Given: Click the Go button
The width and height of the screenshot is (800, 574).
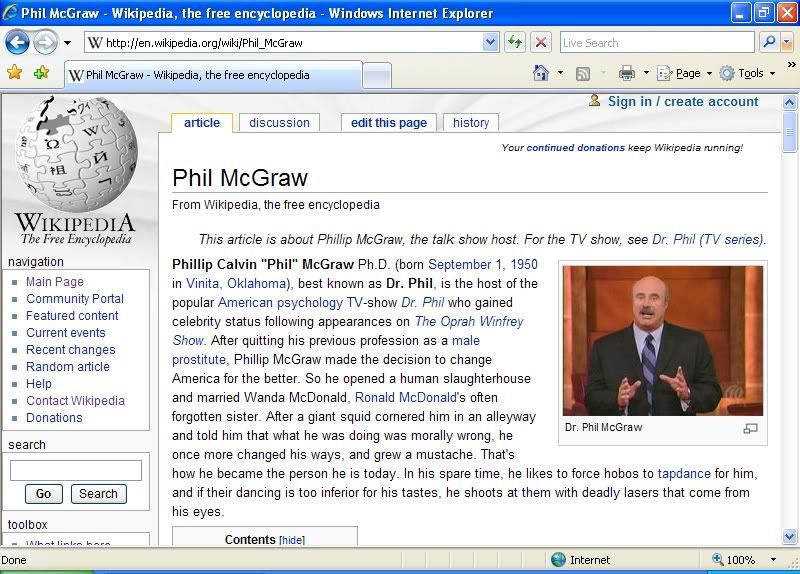Looking at the screenshot, I should 43,493.
